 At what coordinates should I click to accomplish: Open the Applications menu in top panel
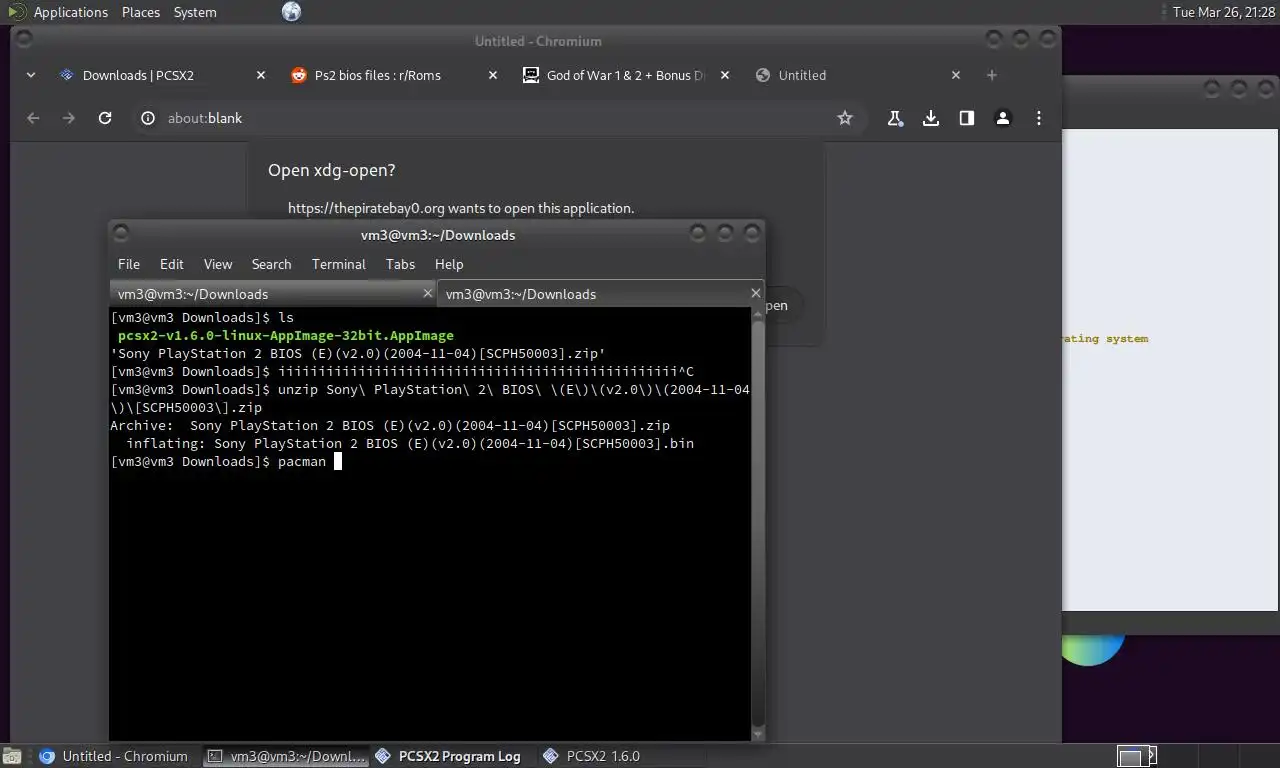pyautogui.click(x=57, y=12)
